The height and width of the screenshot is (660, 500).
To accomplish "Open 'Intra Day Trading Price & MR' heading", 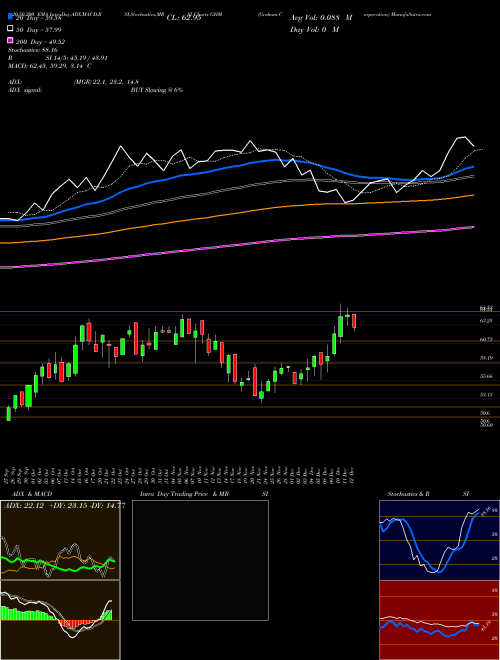I will click(184, 494).
